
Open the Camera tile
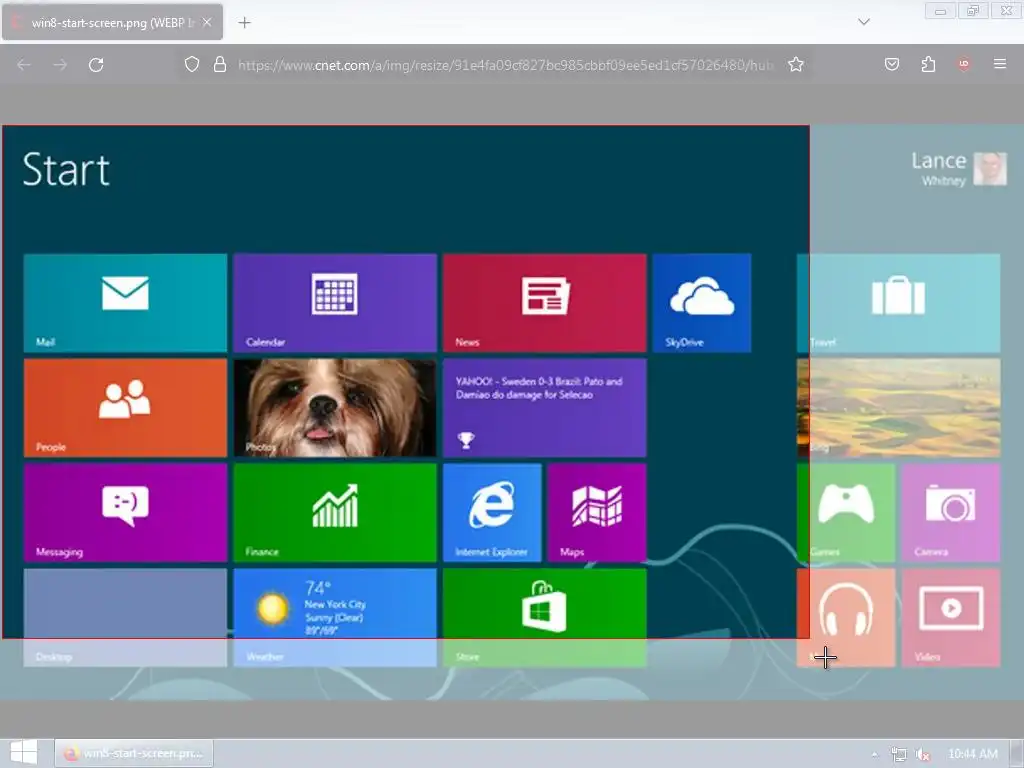(x=951, y=513)
